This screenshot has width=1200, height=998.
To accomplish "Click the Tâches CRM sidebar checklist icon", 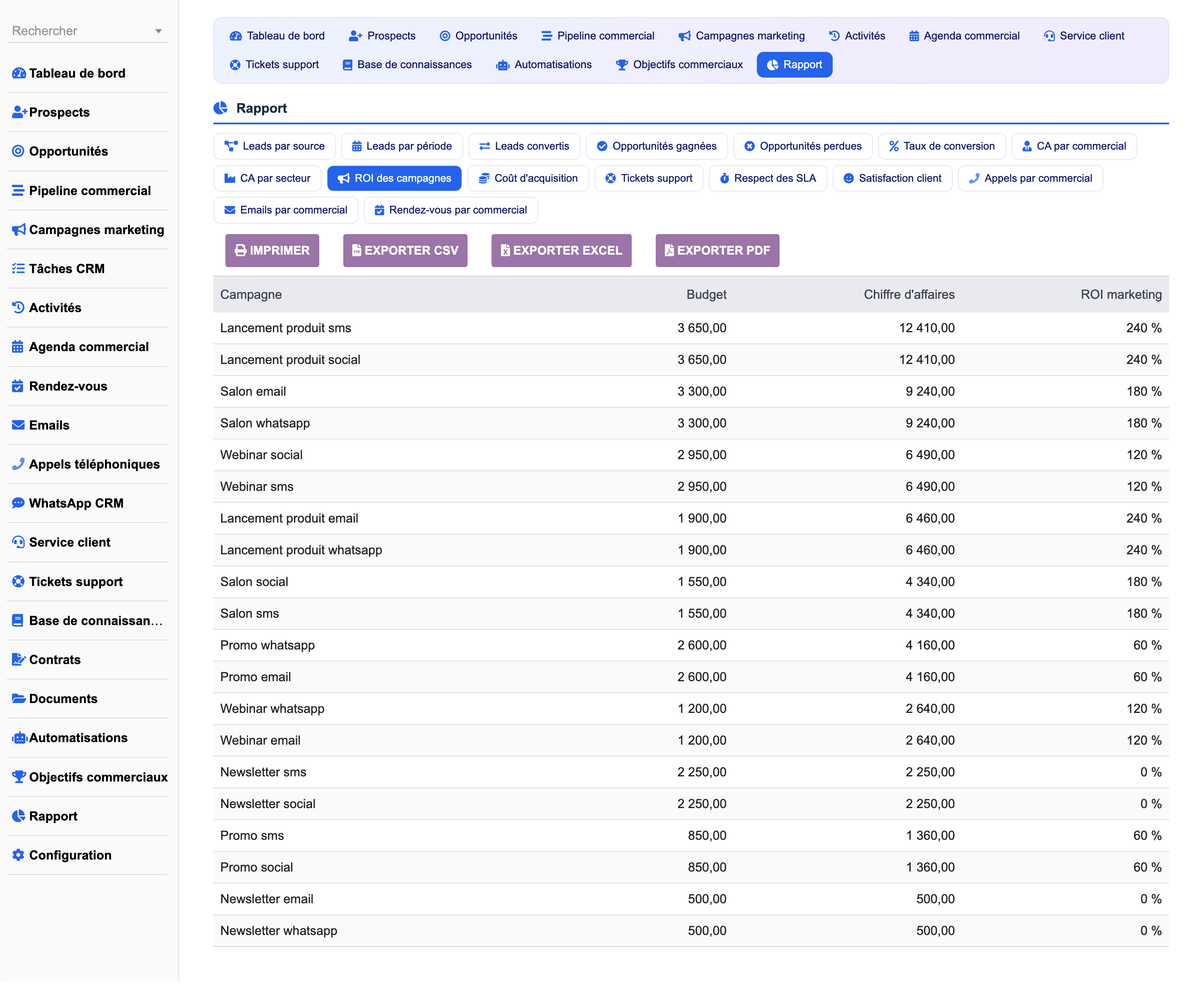I will pyautogui.click(x=18, y=269).
